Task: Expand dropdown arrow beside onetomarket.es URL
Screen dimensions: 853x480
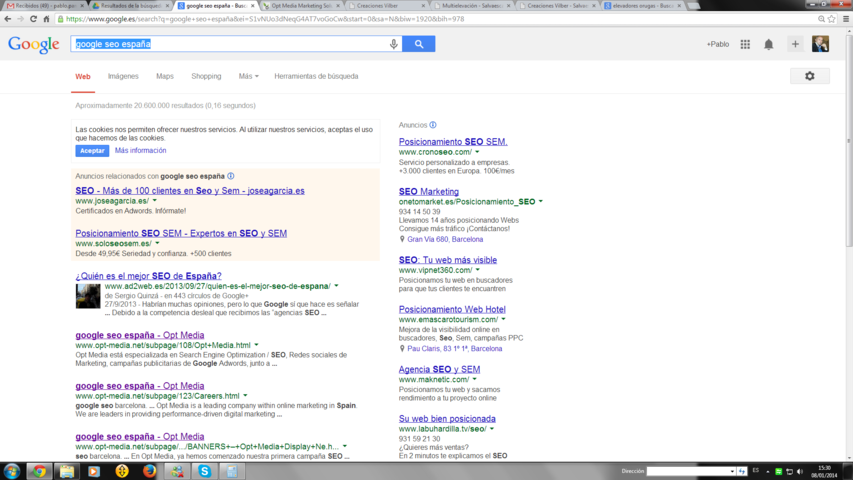Action: point(541,201)
